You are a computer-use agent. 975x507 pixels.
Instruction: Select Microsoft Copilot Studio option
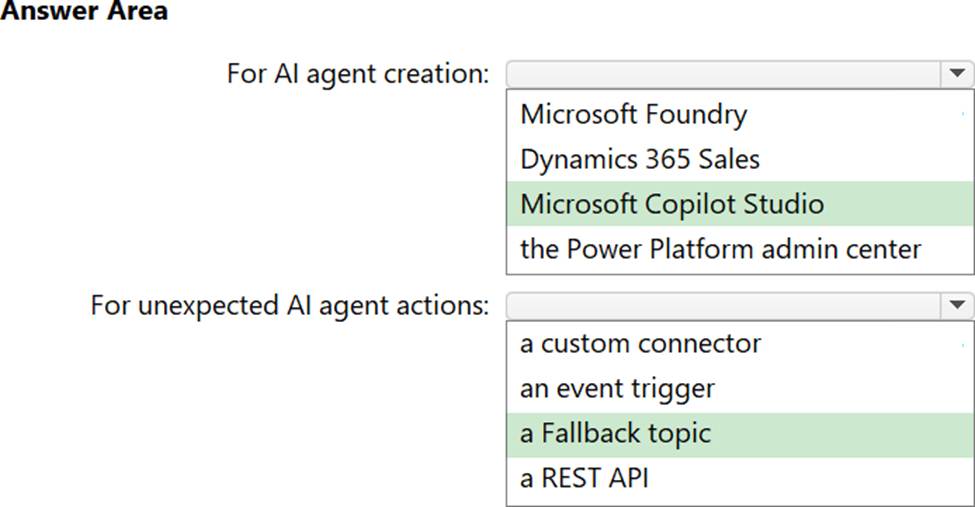click(x=672, y=204)
